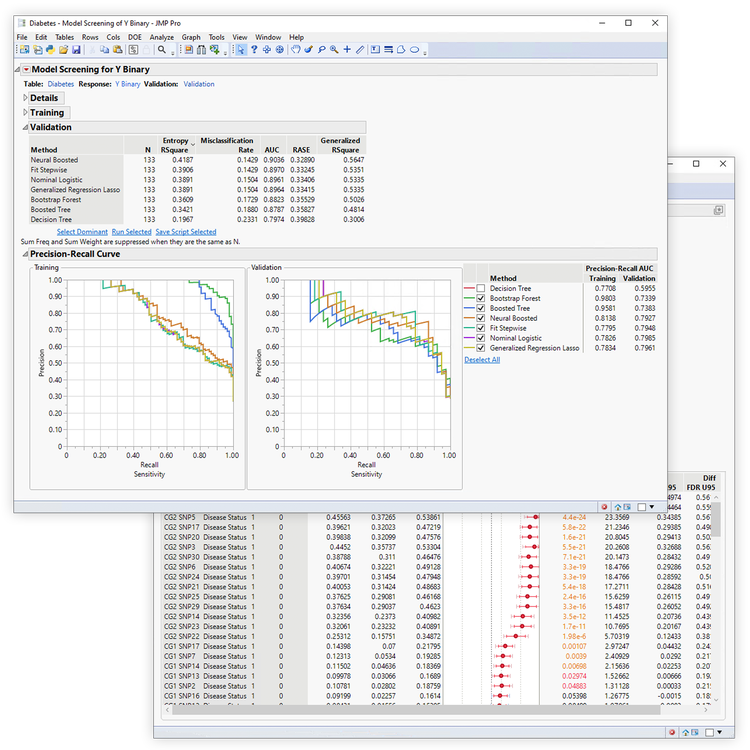Open Model Screening red triangle menu
The image size is (750, 750).
tap(26, 69)
